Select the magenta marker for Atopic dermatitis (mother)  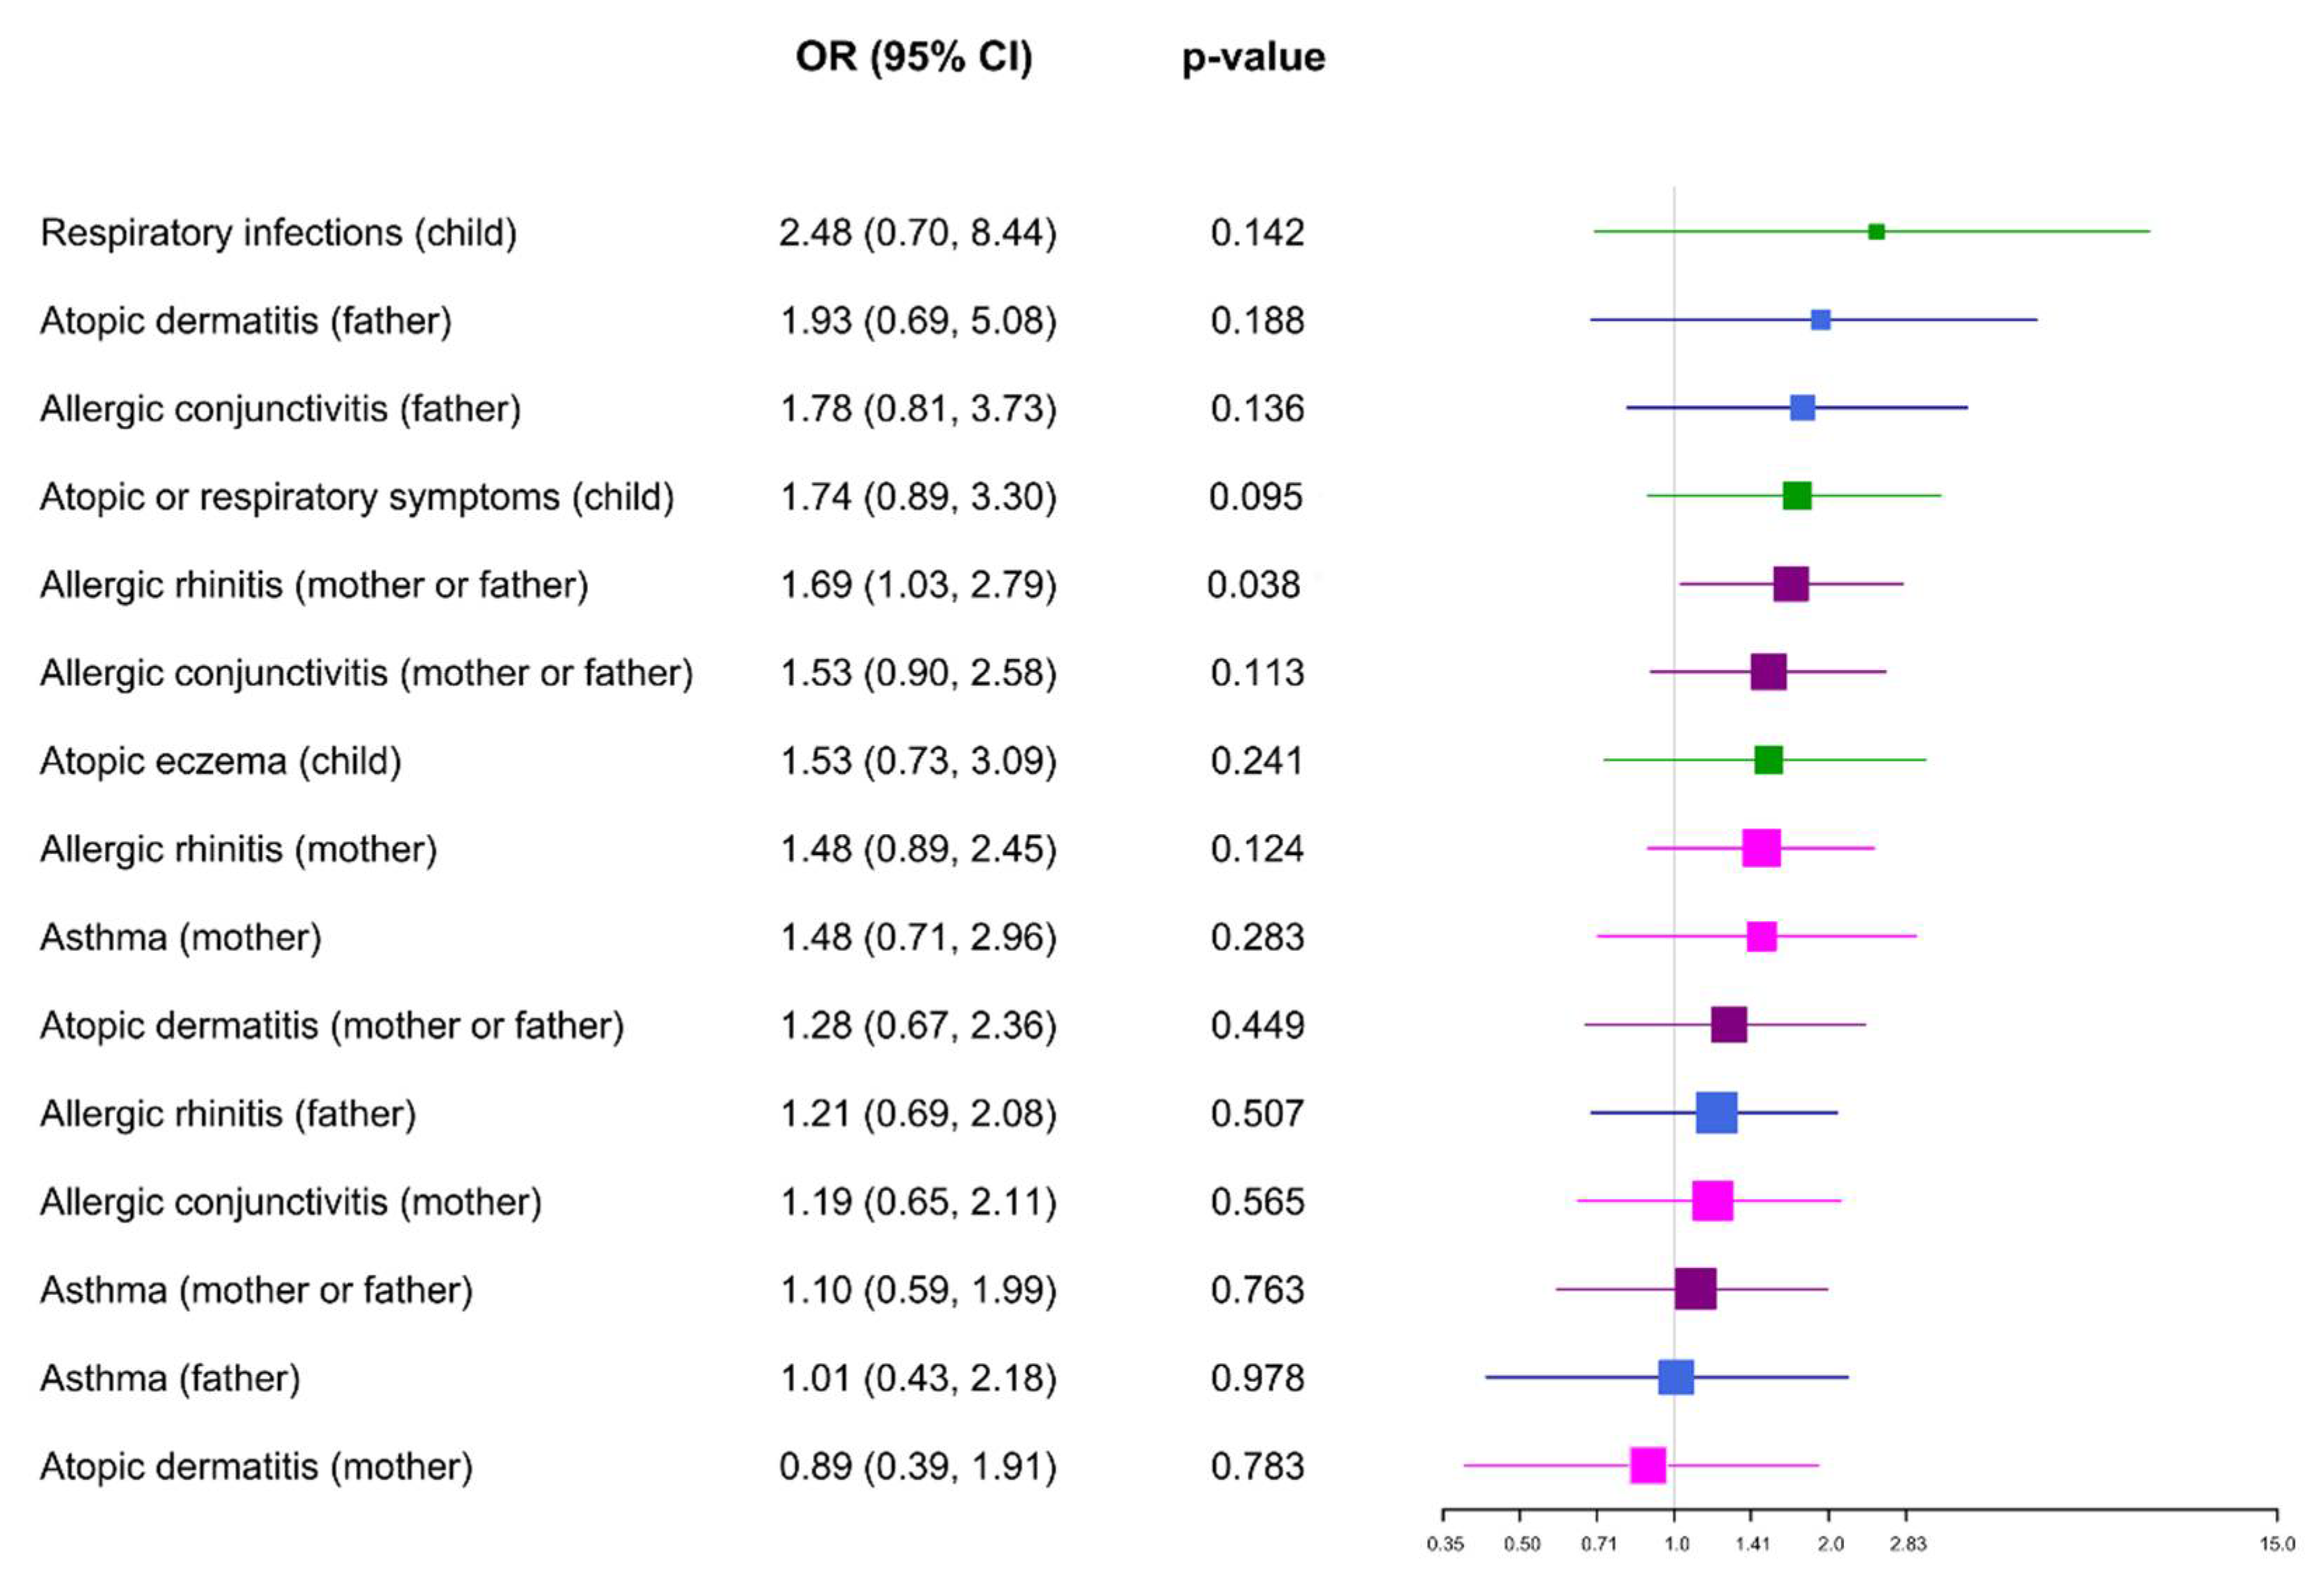[x=1648, y=1465]
